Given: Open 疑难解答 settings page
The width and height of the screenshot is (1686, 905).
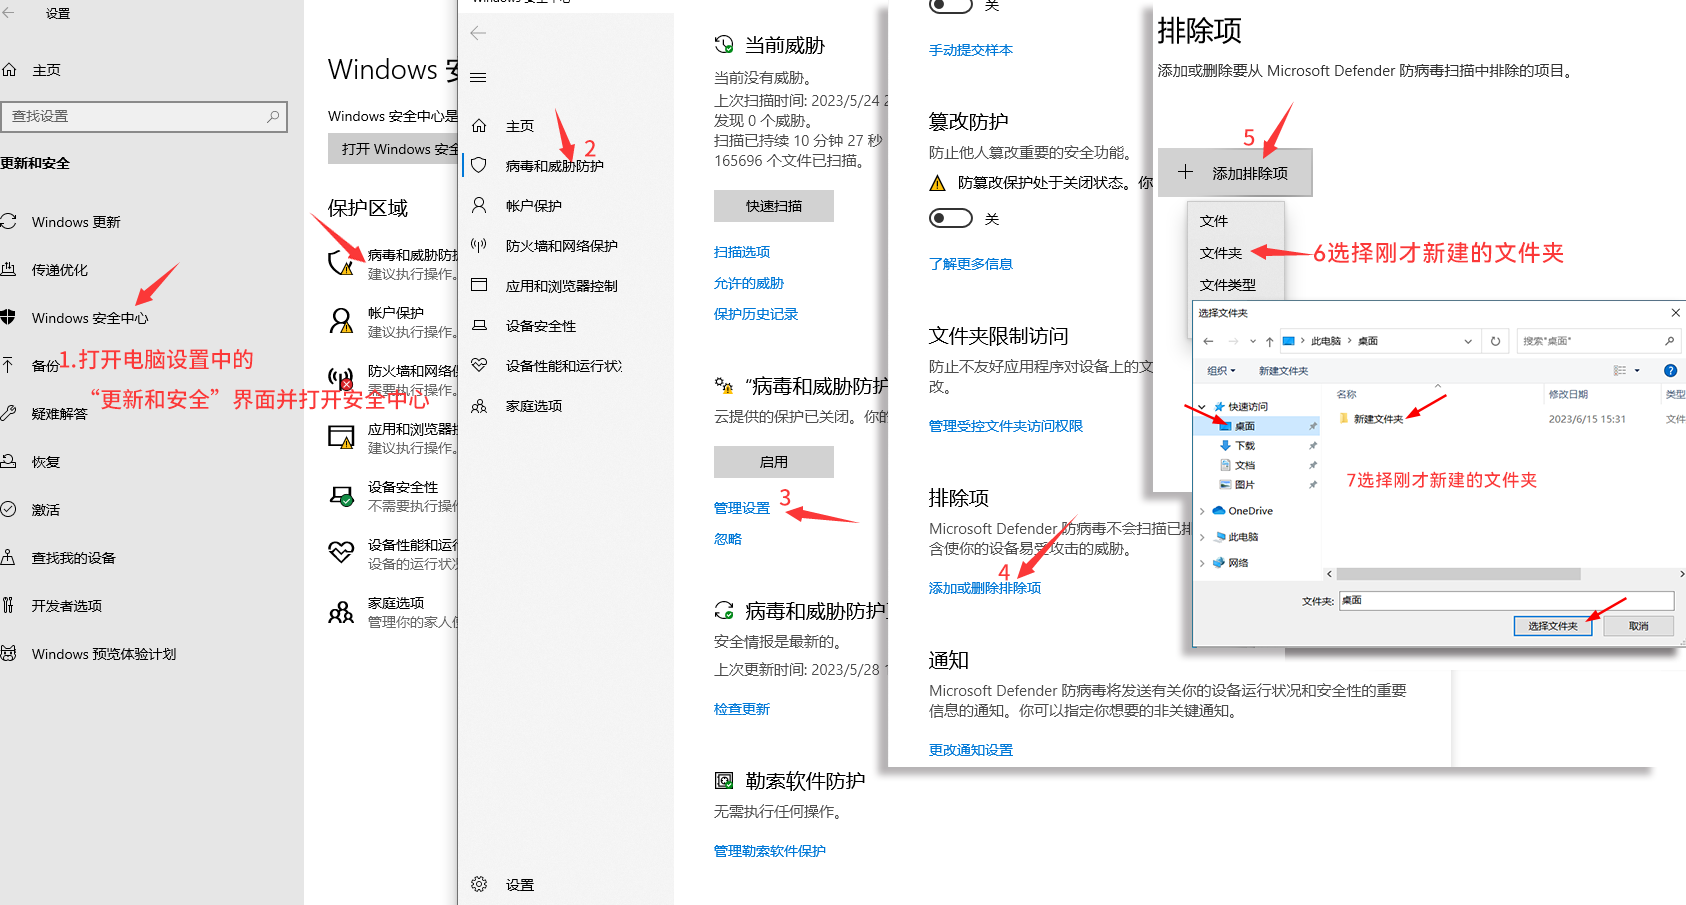Looking at the screenshot, I should coord(60,414).
